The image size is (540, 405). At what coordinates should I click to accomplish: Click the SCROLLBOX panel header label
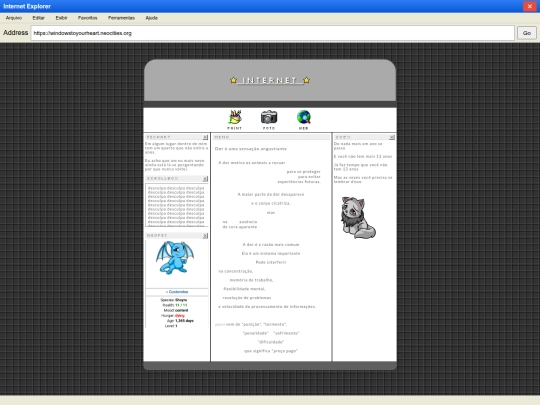coord(163,179)
